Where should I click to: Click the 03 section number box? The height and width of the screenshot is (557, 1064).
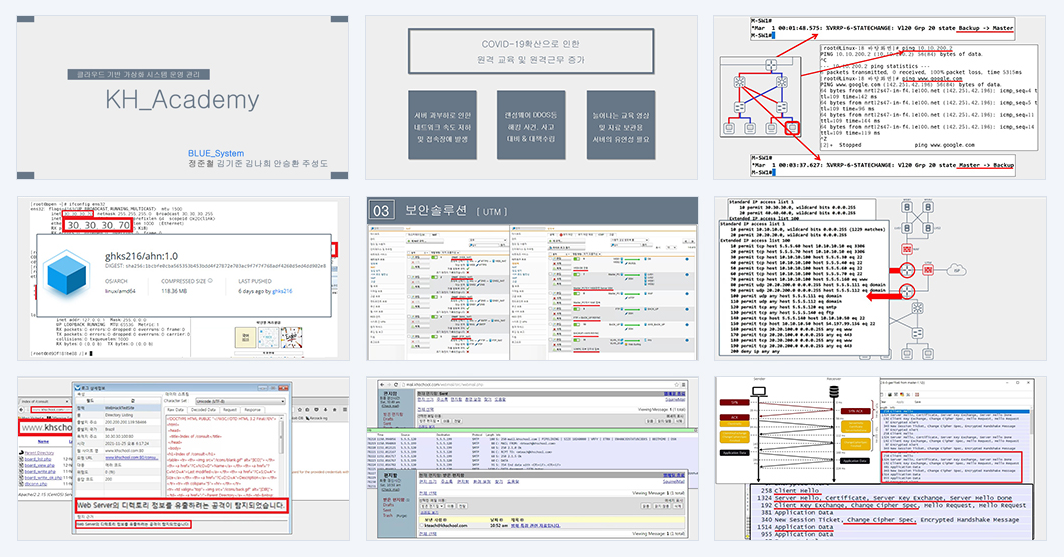(381, 211)
